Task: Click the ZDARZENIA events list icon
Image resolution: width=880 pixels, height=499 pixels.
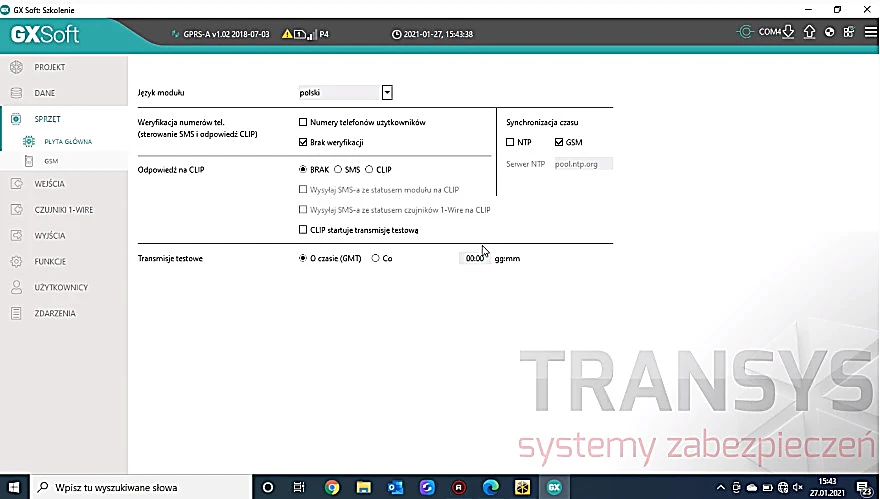Action: pos(16,313)
